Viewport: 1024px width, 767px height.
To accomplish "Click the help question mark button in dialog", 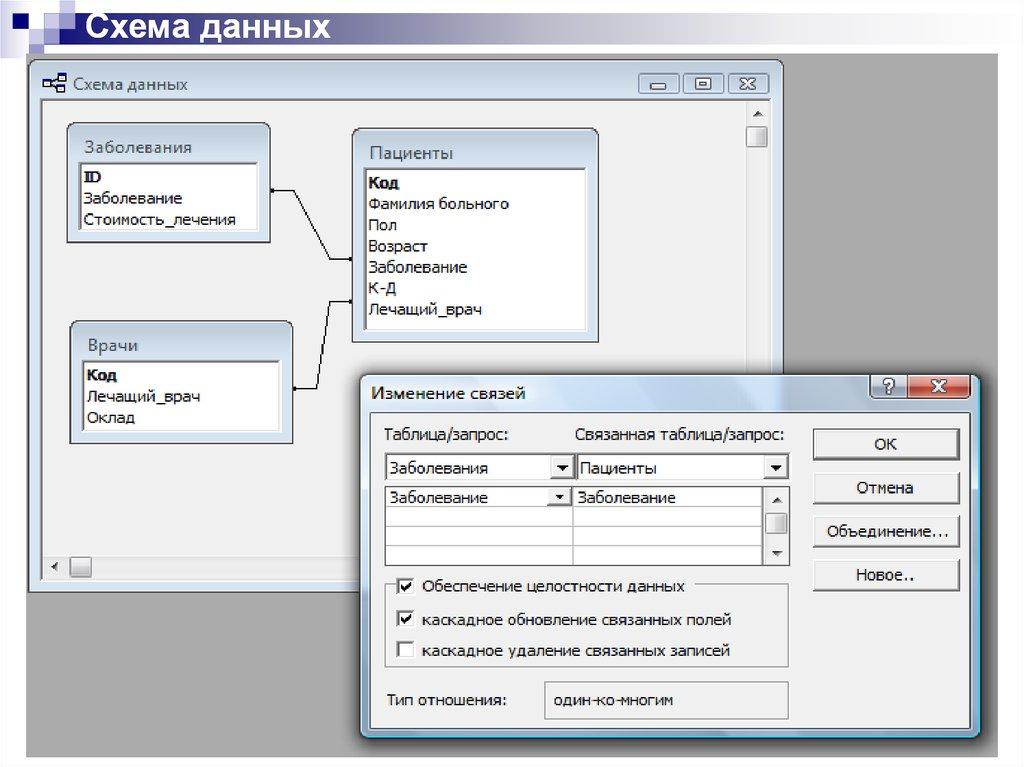I will [x=888, y=388].
